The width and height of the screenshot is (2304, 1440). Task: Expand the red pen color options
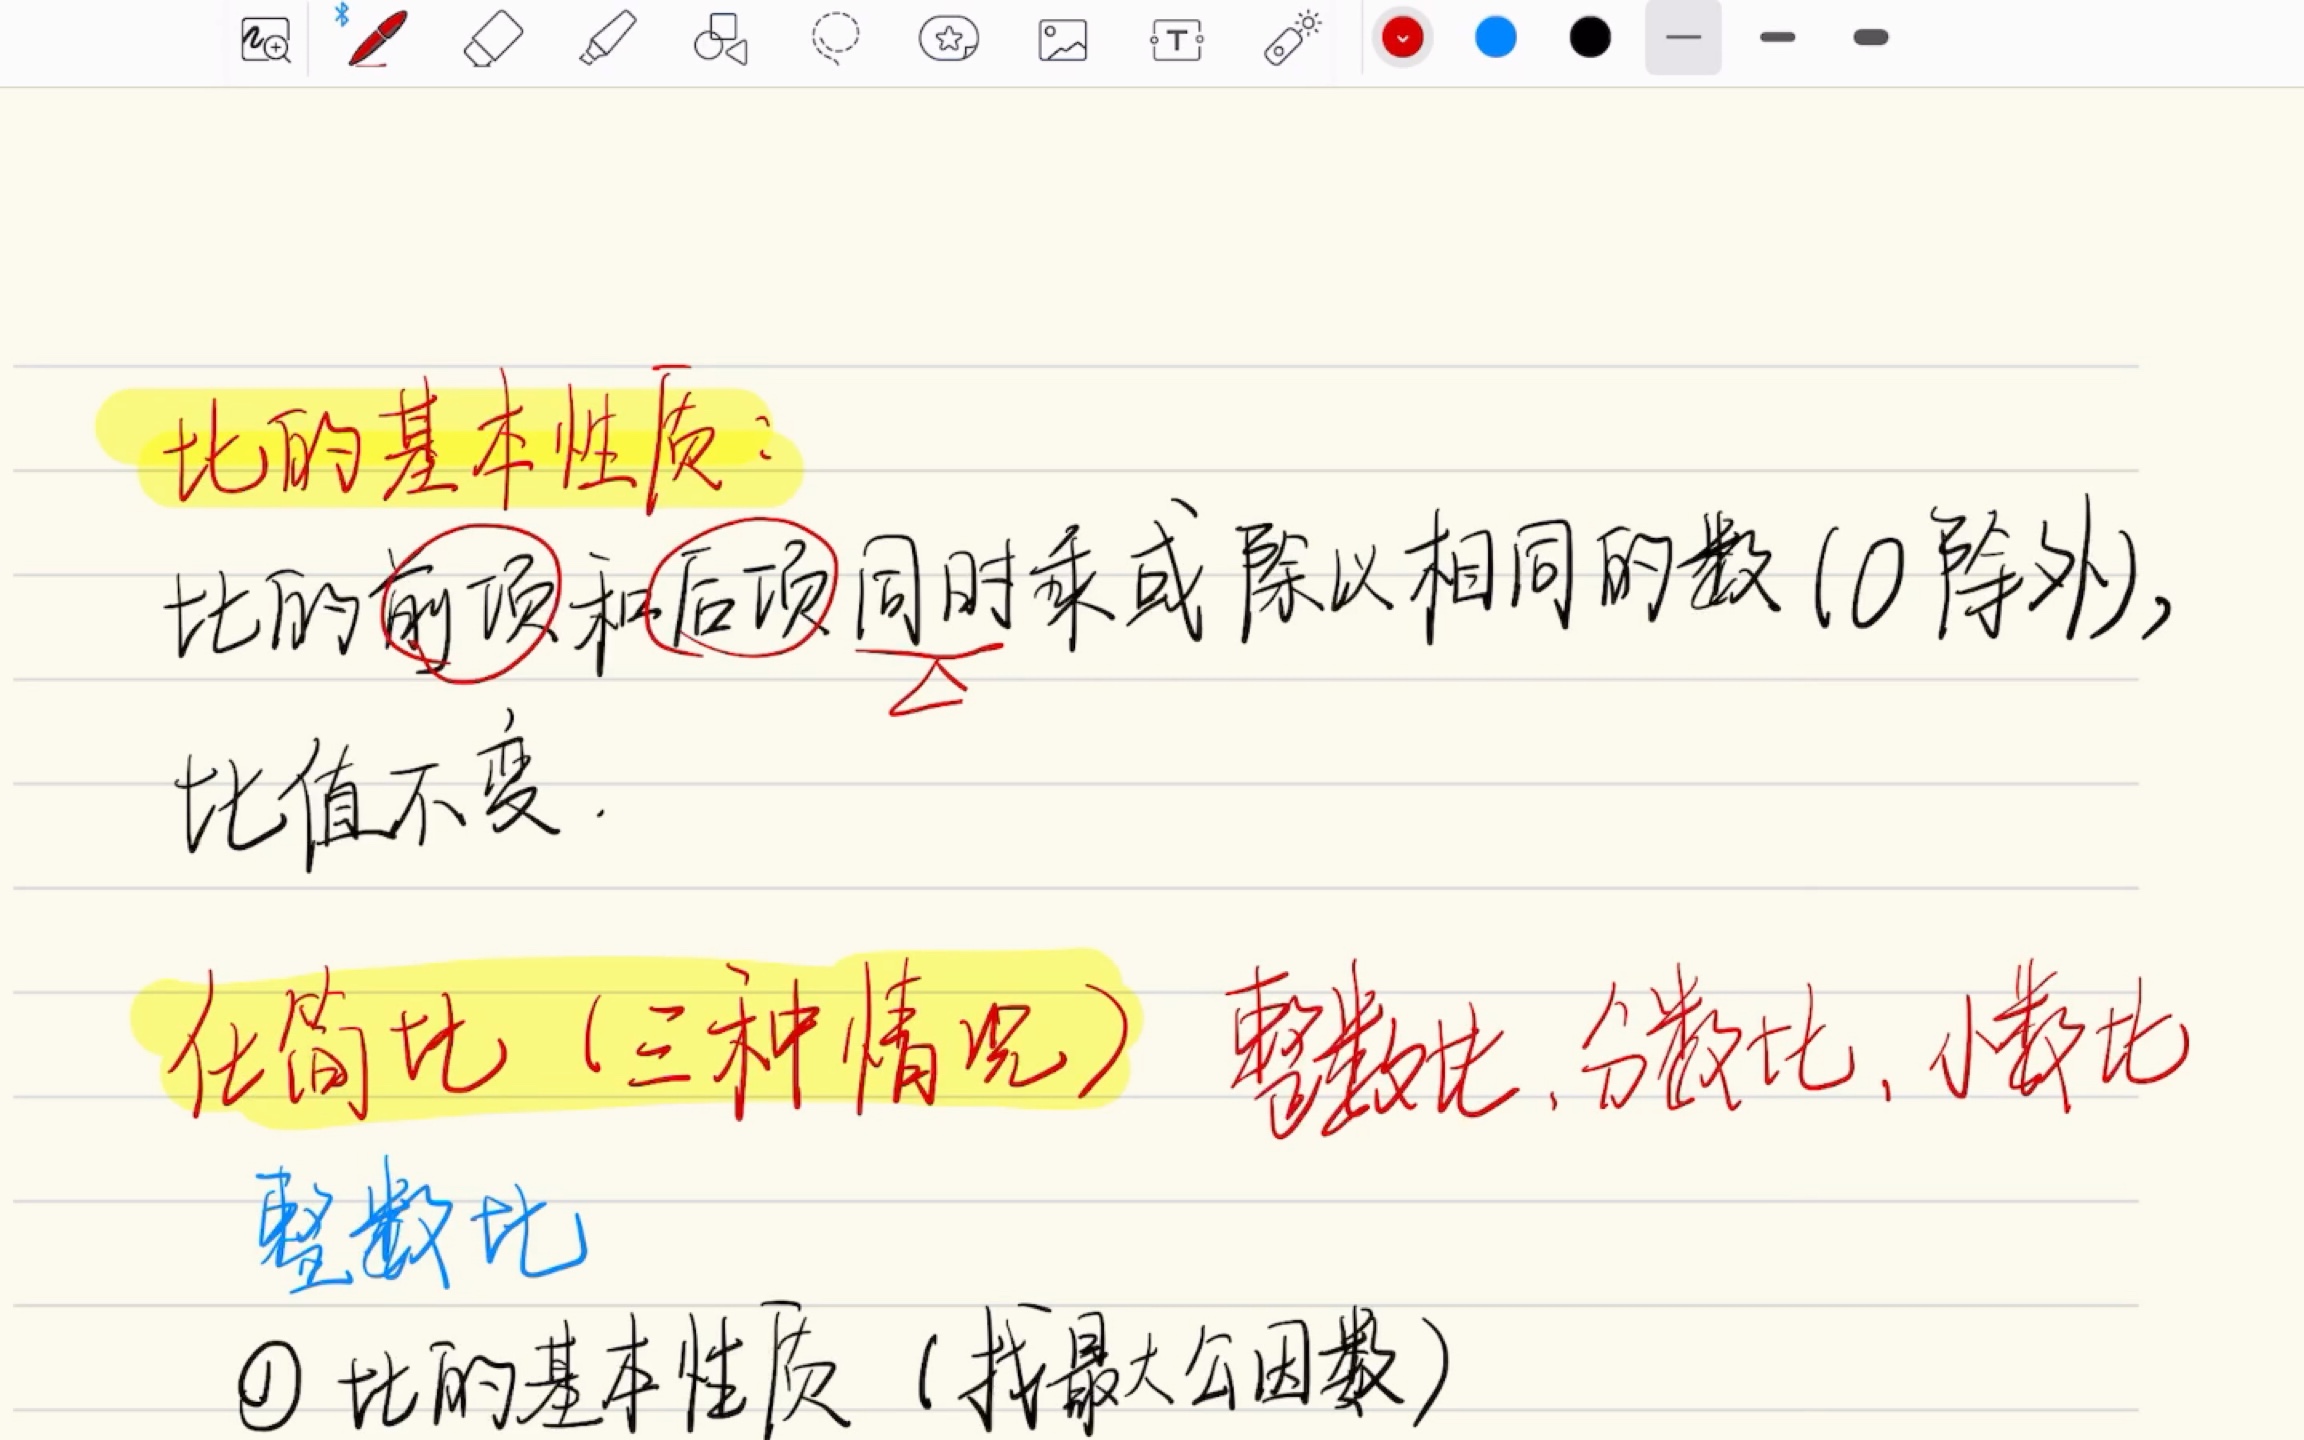click(1402, 37)
